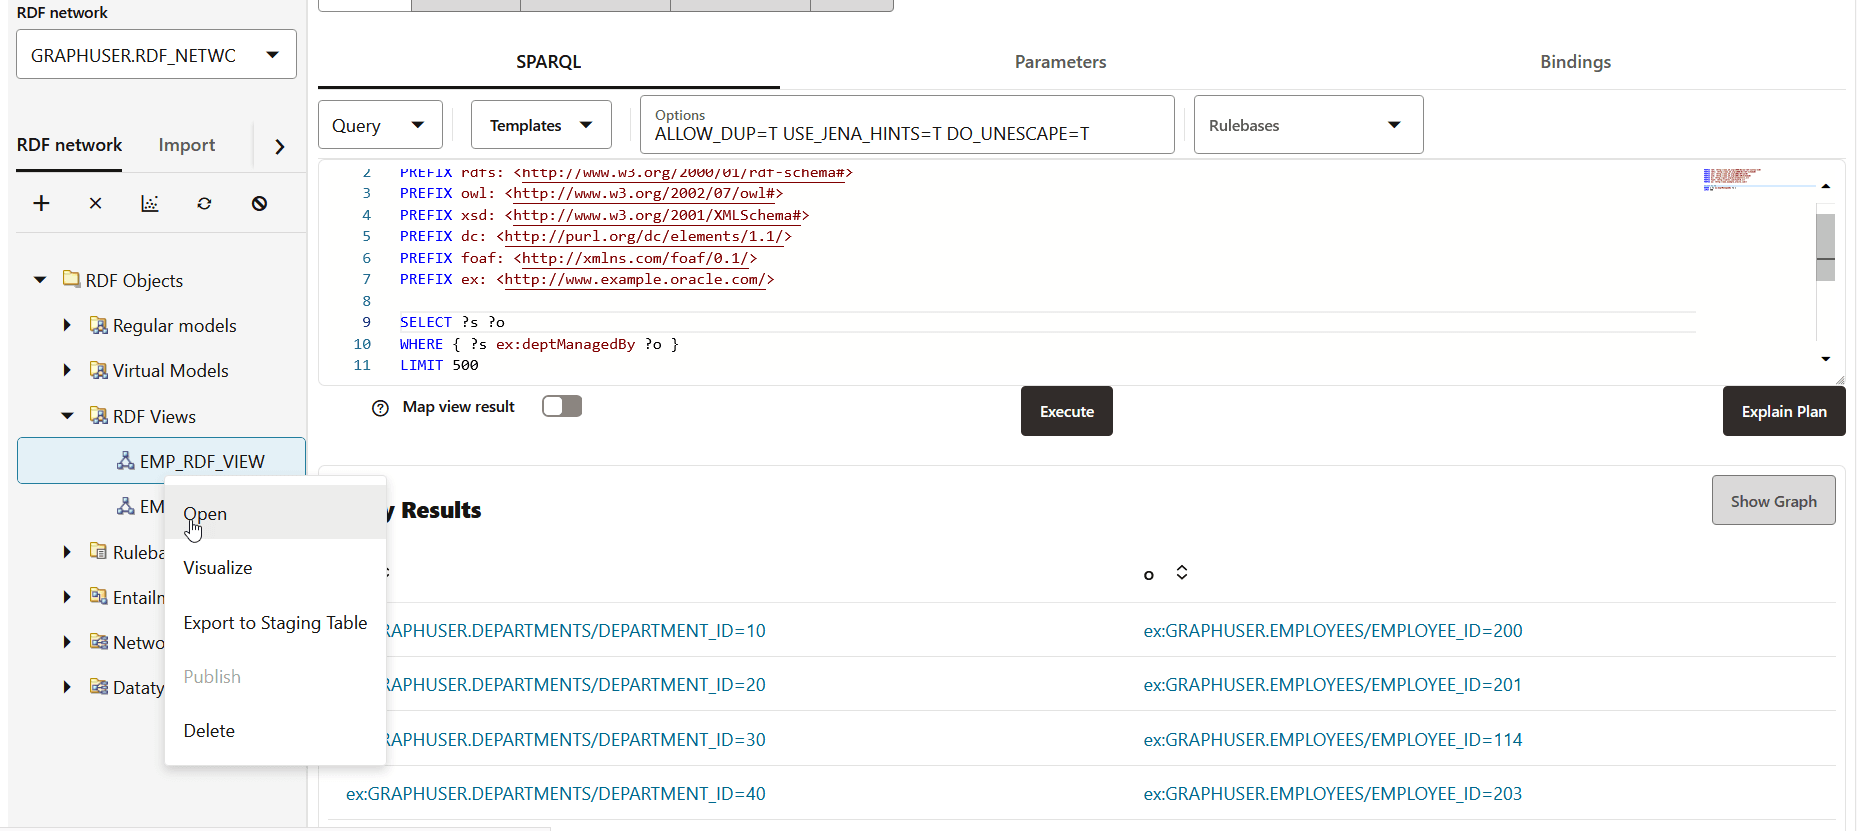Image resolution: width=1857 pixels, height=831 pixels.
Task: Open link EMPLOYEE_ID=203
Action: [1333, 794]
